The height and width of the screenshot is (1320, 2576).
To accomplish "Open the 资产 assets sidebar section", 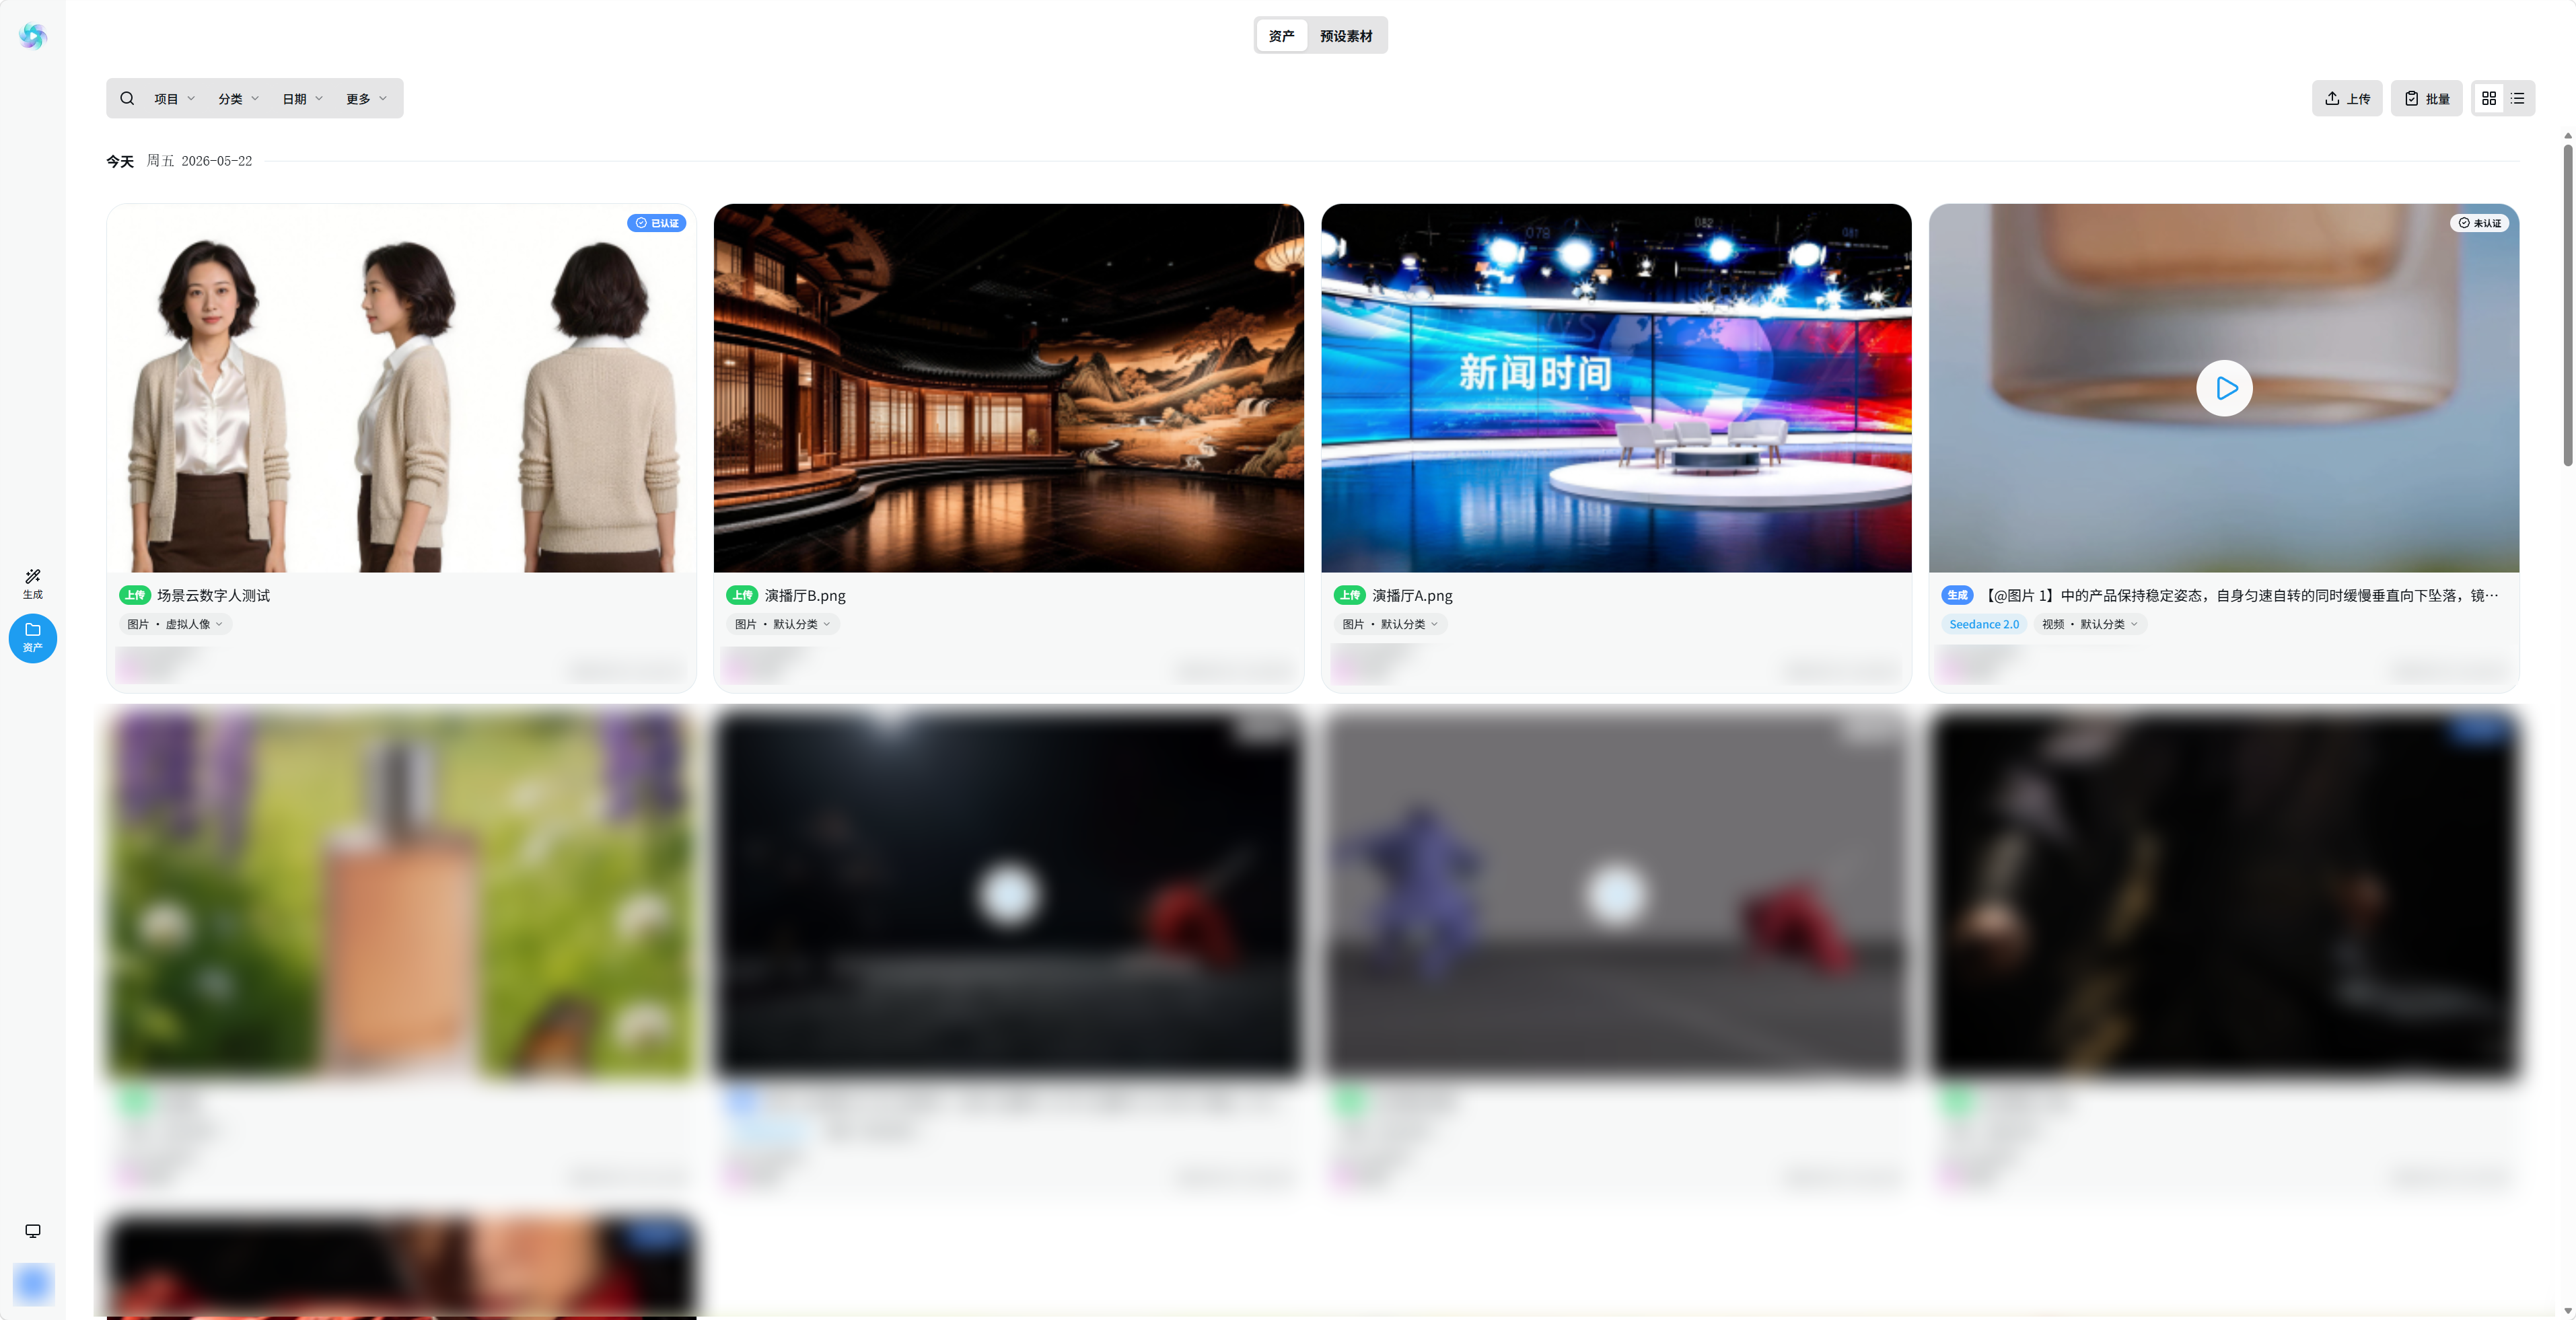I will [x=32, y=638].
